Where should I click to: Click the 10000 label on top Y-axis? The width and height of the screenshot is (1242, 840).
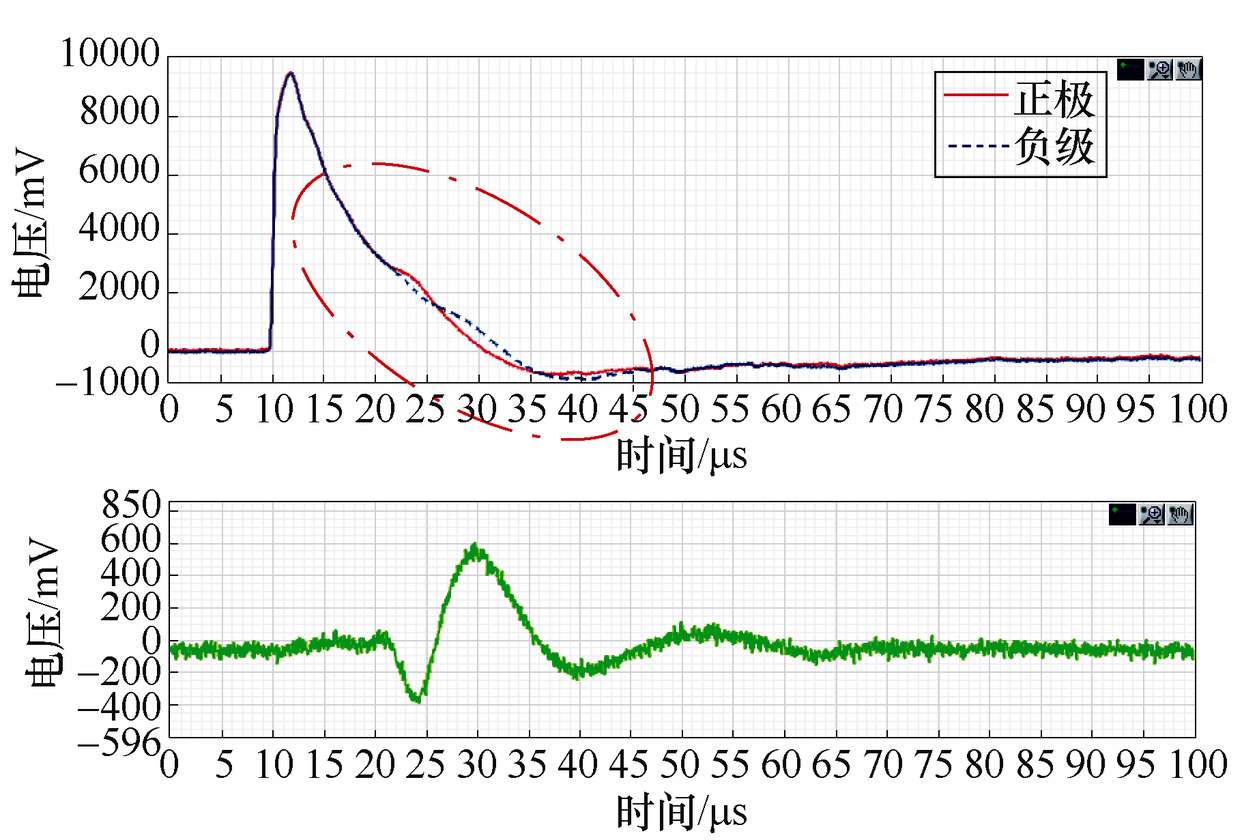coord(110,56)
